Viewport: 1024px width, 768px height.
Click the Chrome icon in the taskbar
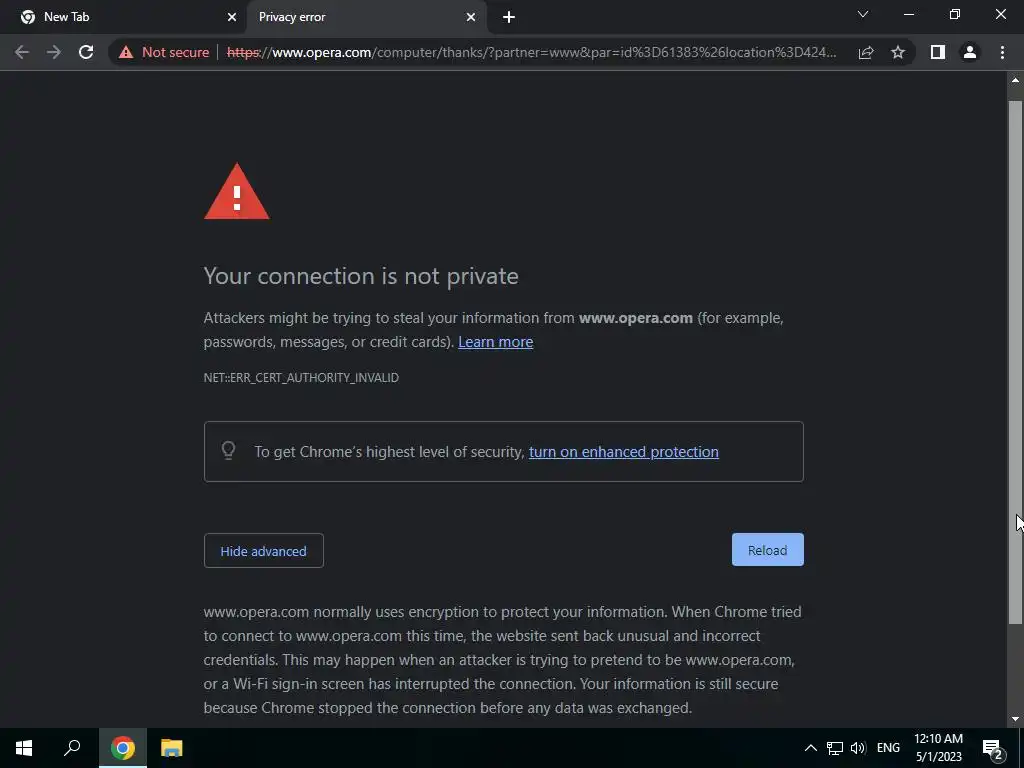[x=123, y=748]
